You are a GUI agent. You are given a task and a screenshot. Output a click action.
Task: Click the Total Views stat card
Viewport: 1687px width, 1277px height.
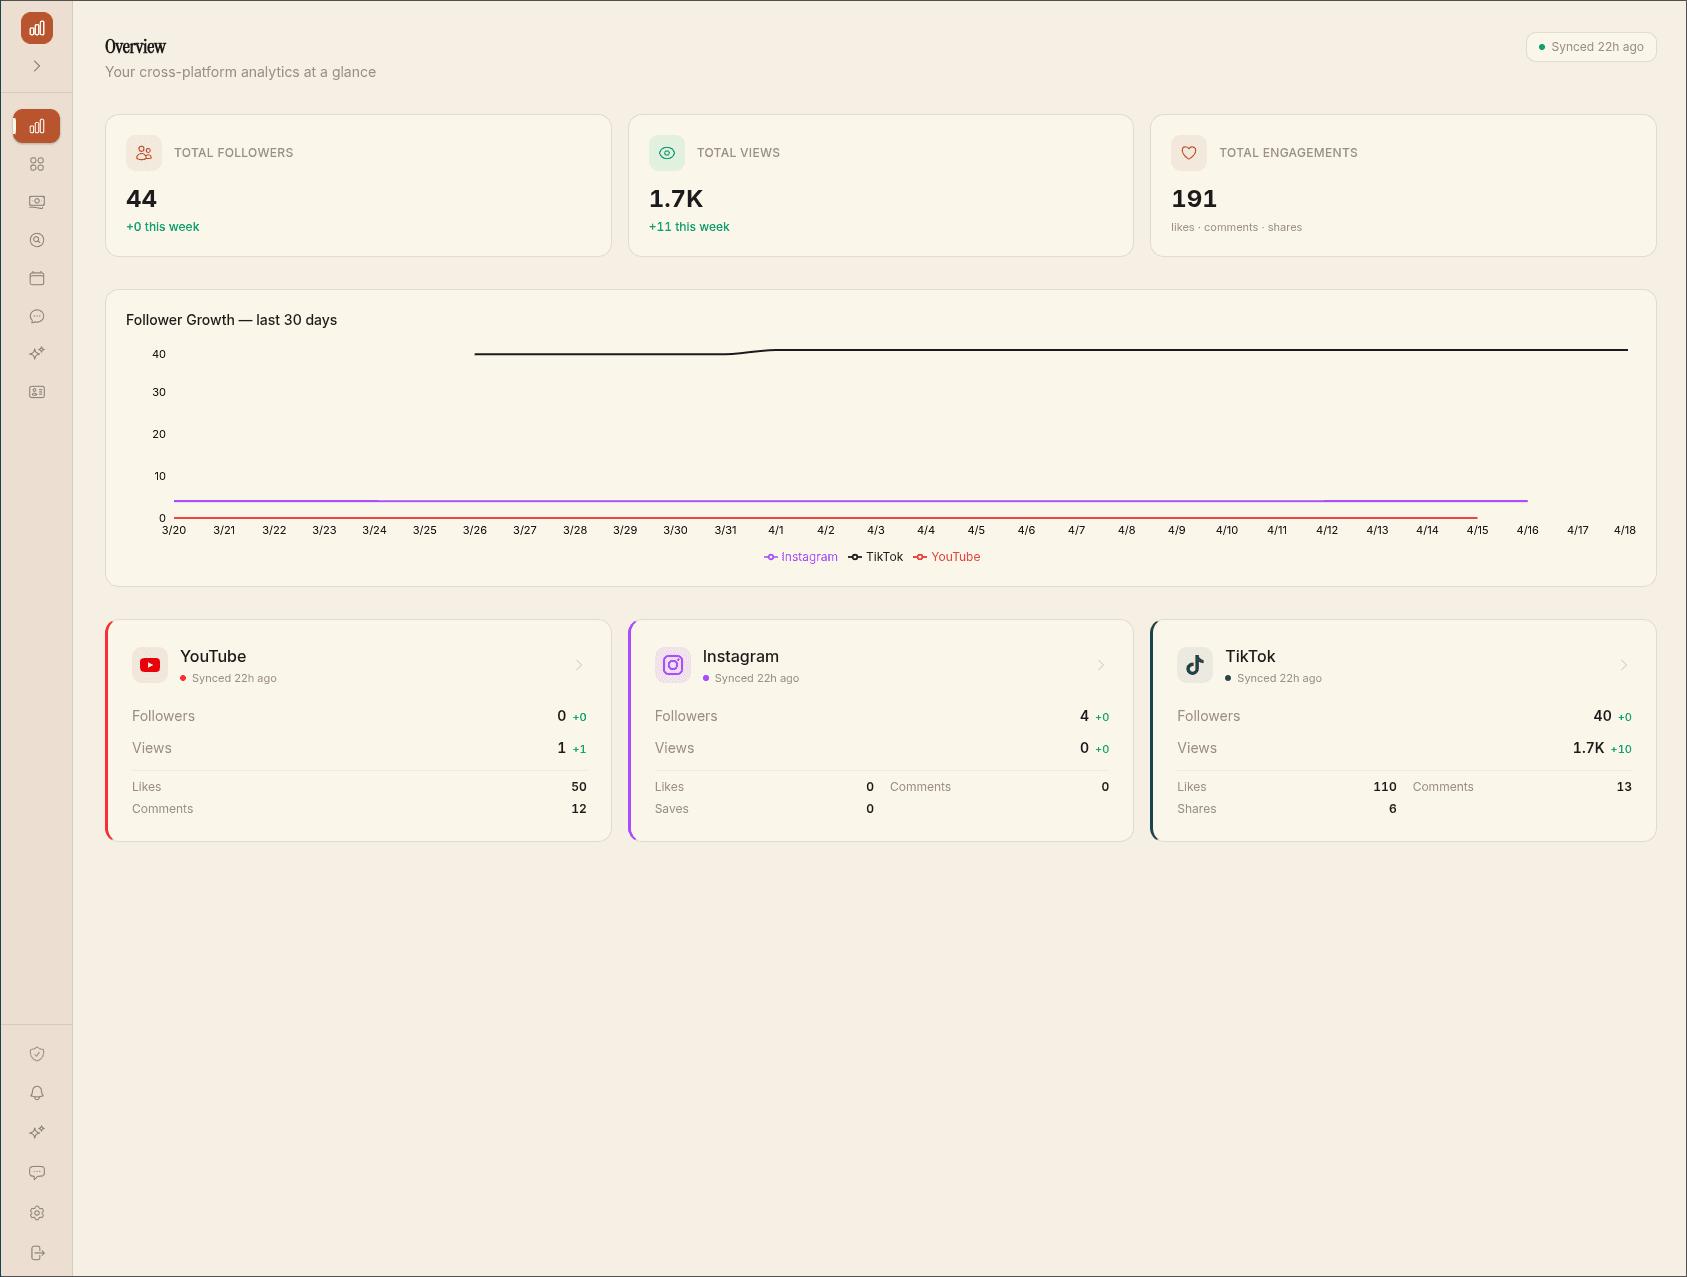pyautogui.click(x=880, y=186)
